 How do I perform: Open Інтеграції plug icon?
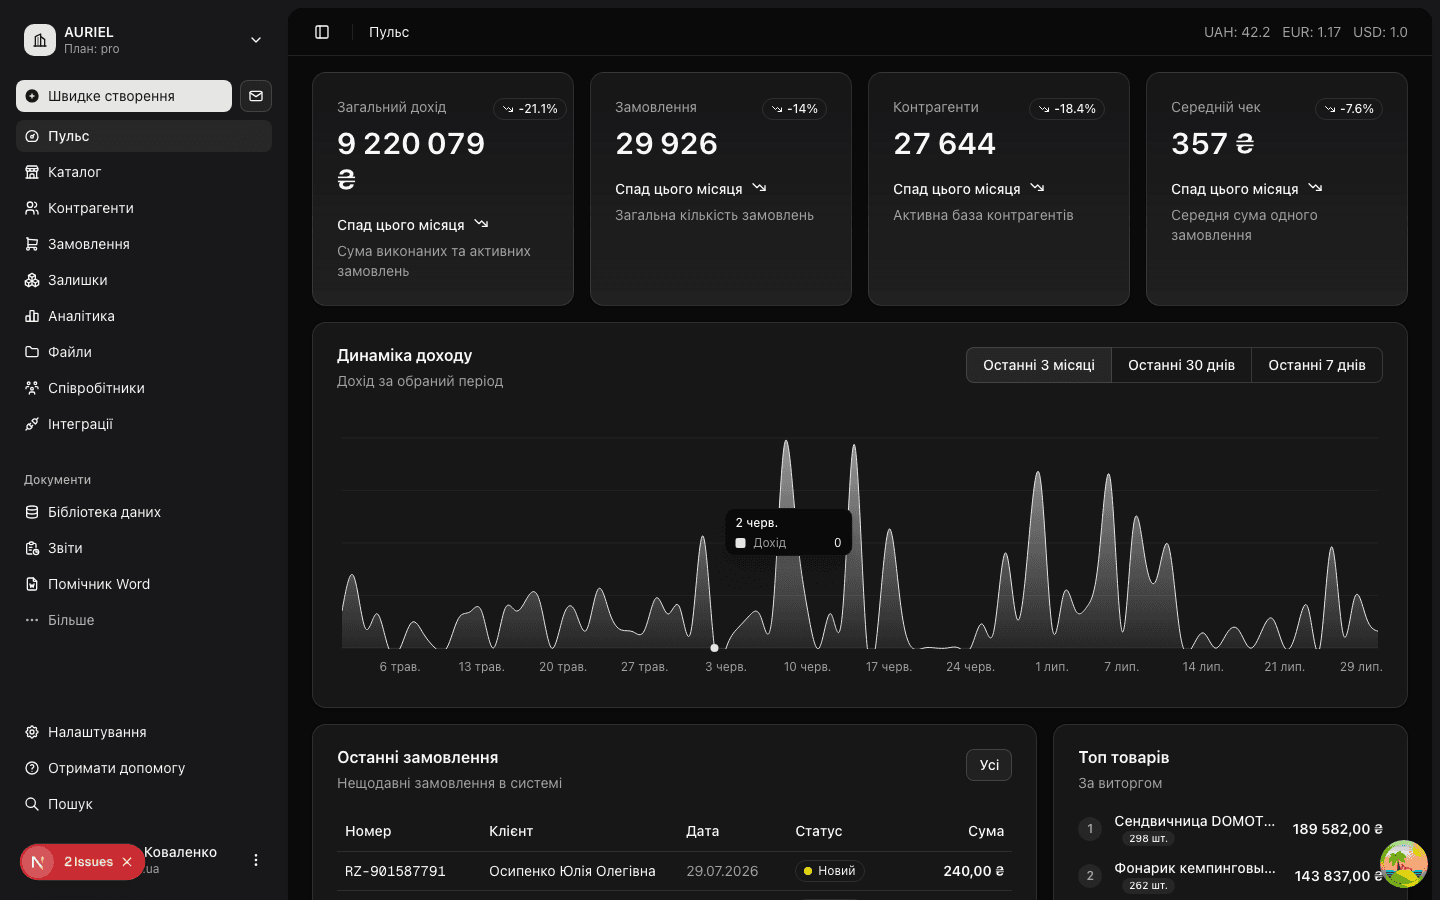pos(32,424)
